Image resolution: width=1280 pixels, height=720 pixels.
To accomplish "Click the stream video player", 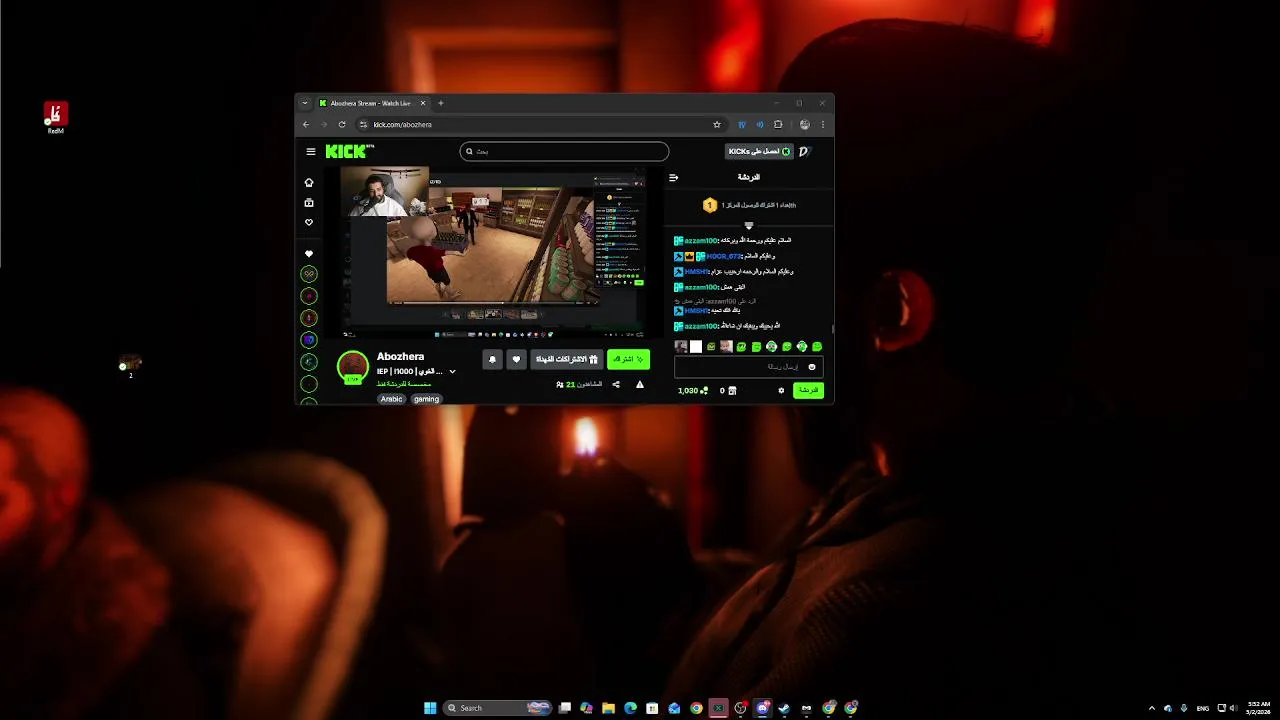I will [493, 253].
